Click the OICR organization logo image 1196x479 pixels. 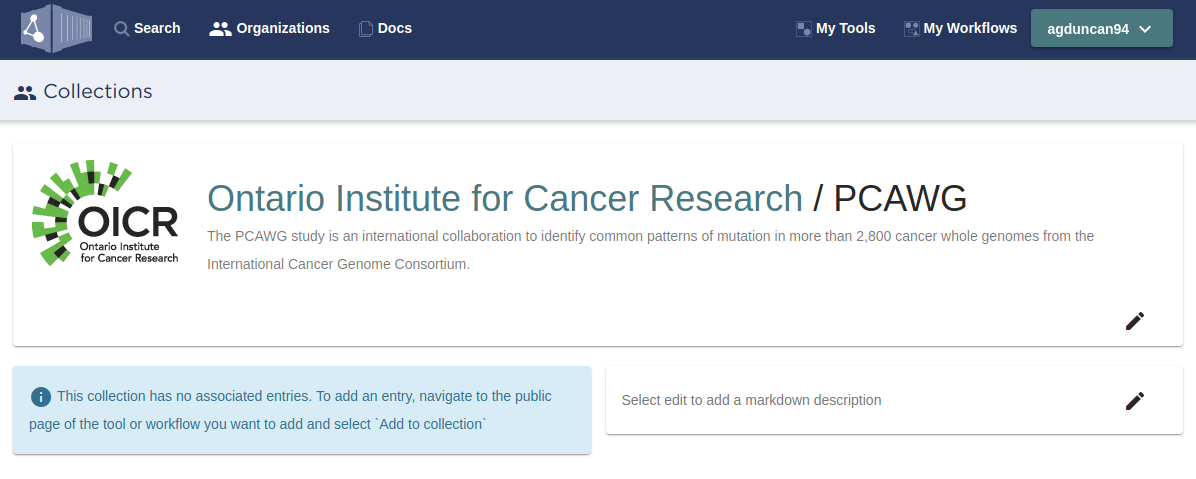(x=105, y=213)
